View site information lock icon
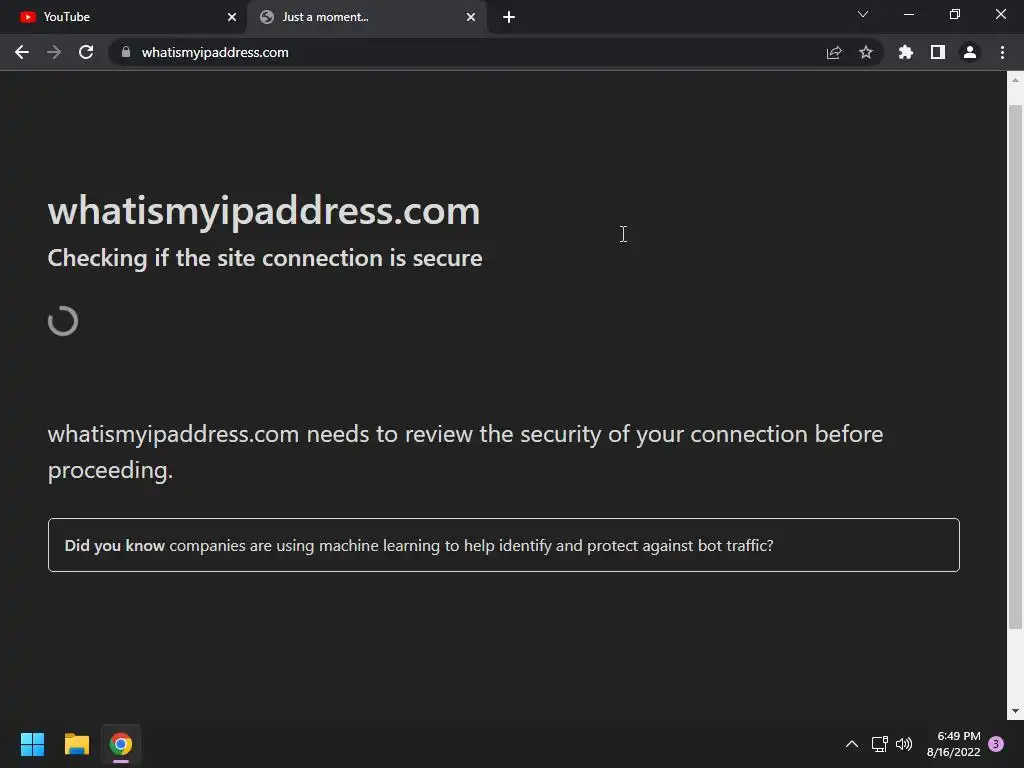Viewport: 1024px width, 768px height. (126, 52)
